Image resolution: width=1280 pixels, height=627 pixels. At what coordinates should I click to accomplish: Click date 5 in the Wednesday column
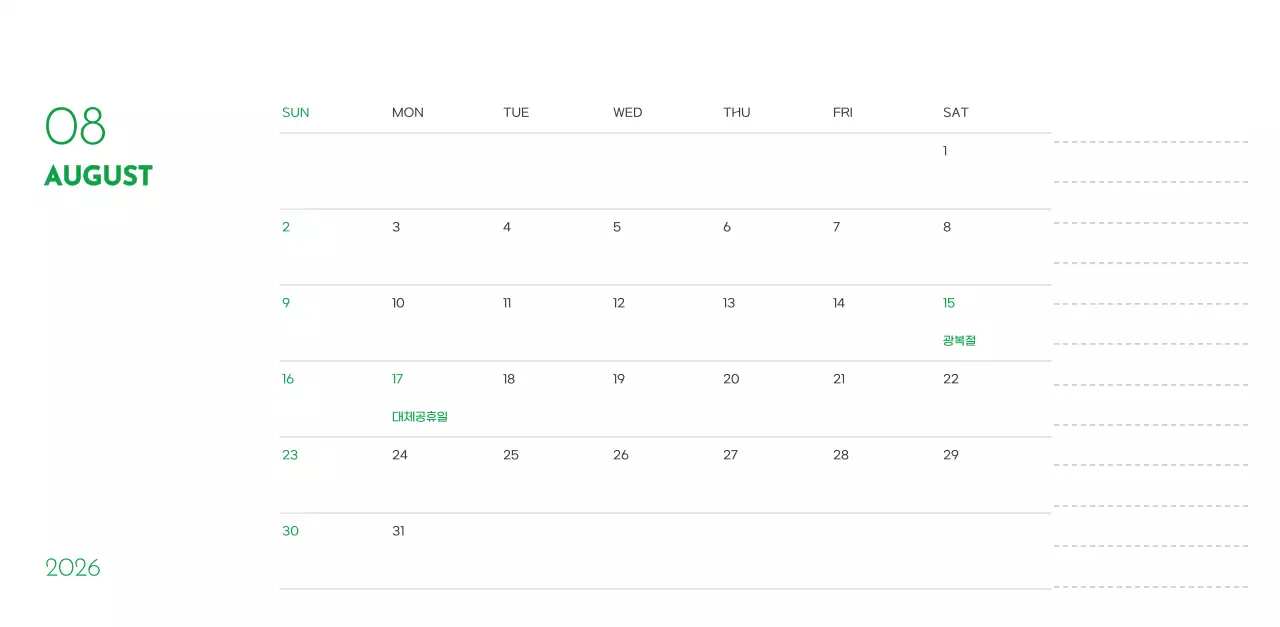(x=617, y=227)
